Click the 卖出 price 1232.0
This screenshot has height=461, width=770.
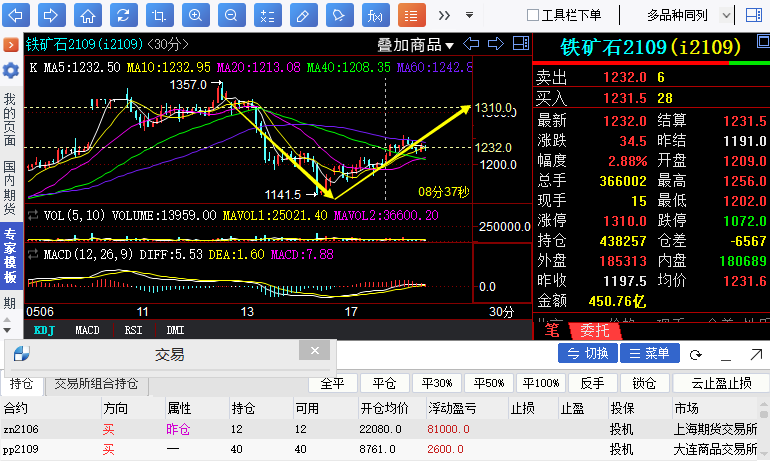coord(625,78)
